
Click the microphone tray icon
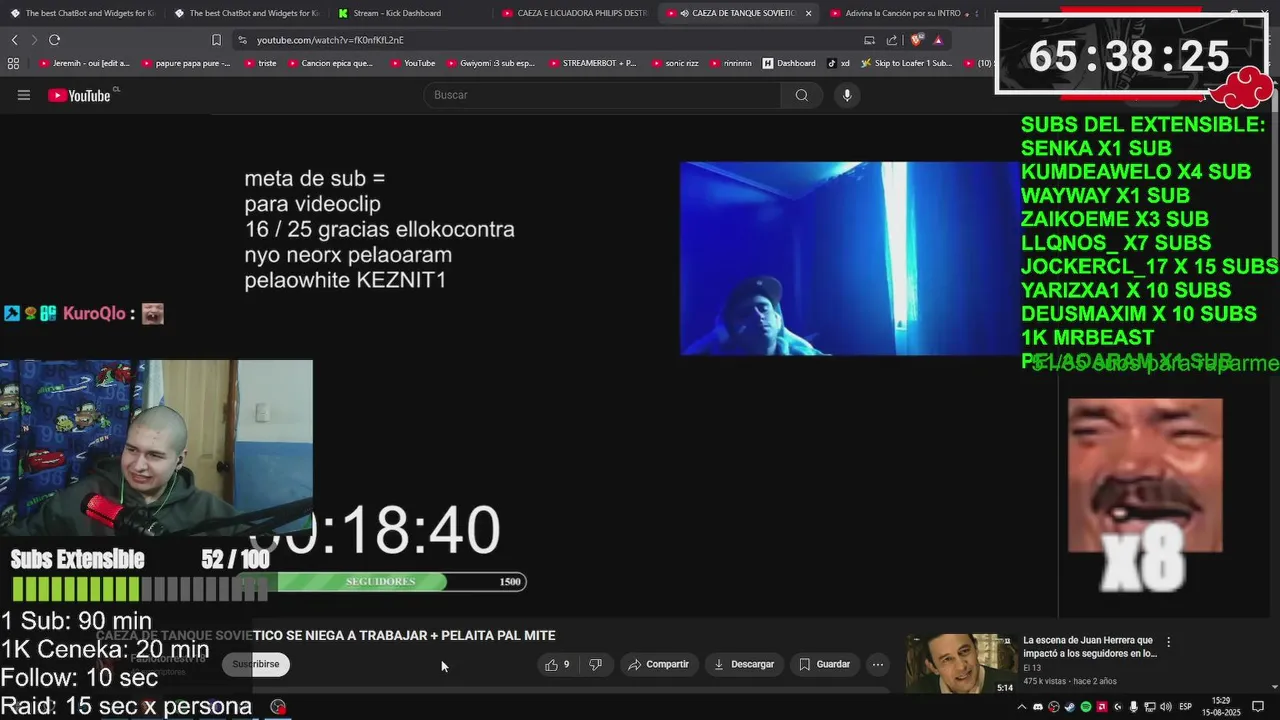(1134, 707)
